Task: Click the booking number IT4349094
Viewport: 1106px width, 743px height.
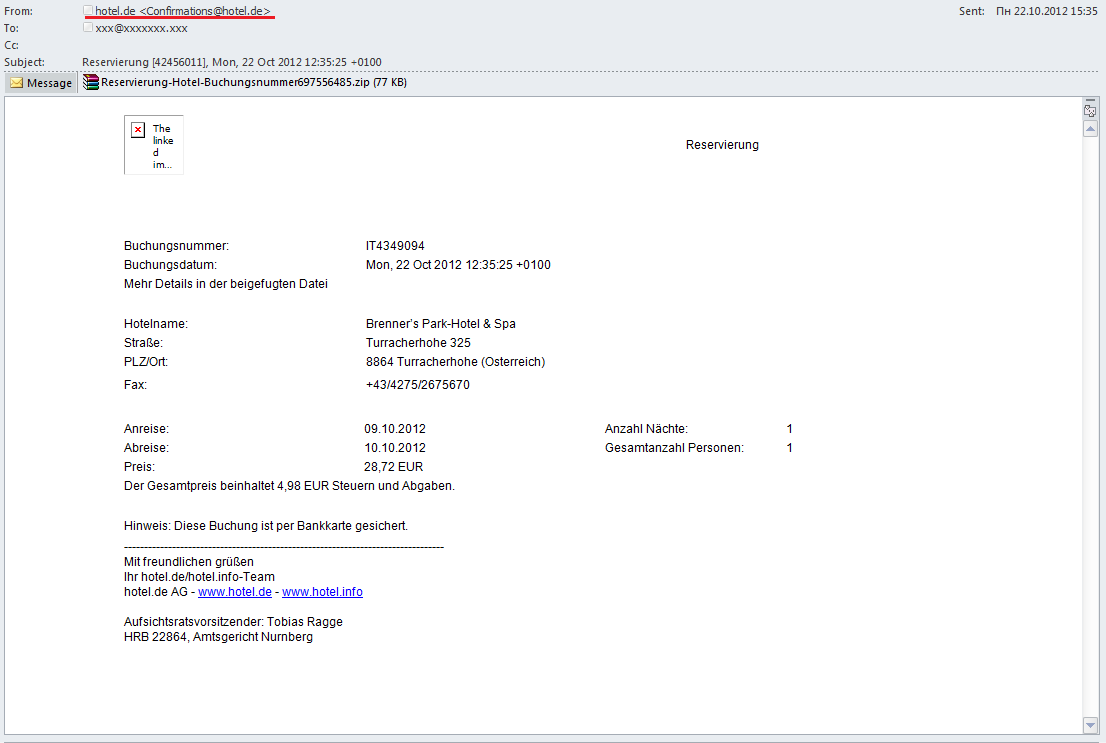Action: (x=395, y=246)
